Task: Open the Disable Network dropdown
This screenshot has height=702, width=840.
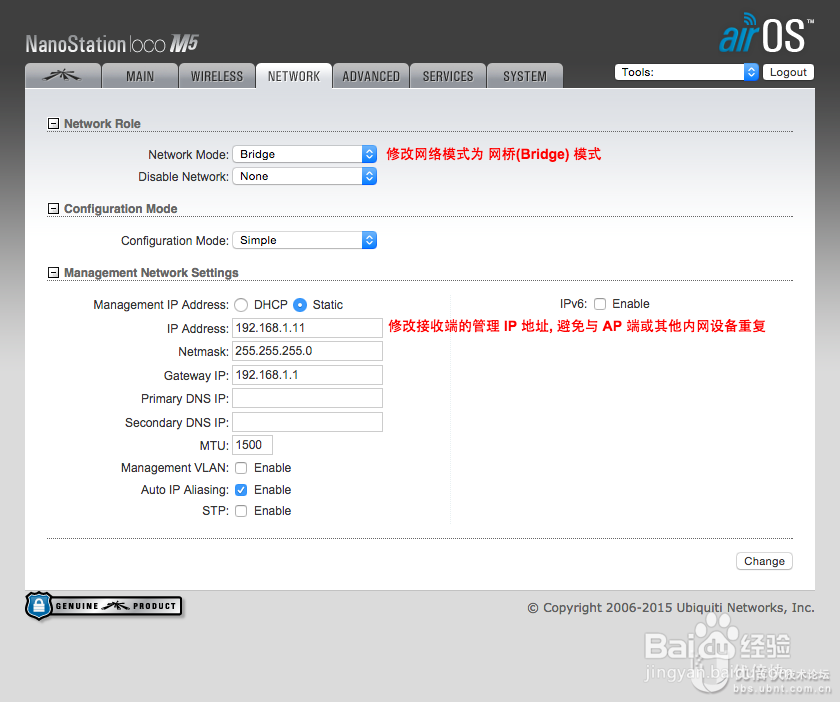Action: click(305, 176)
